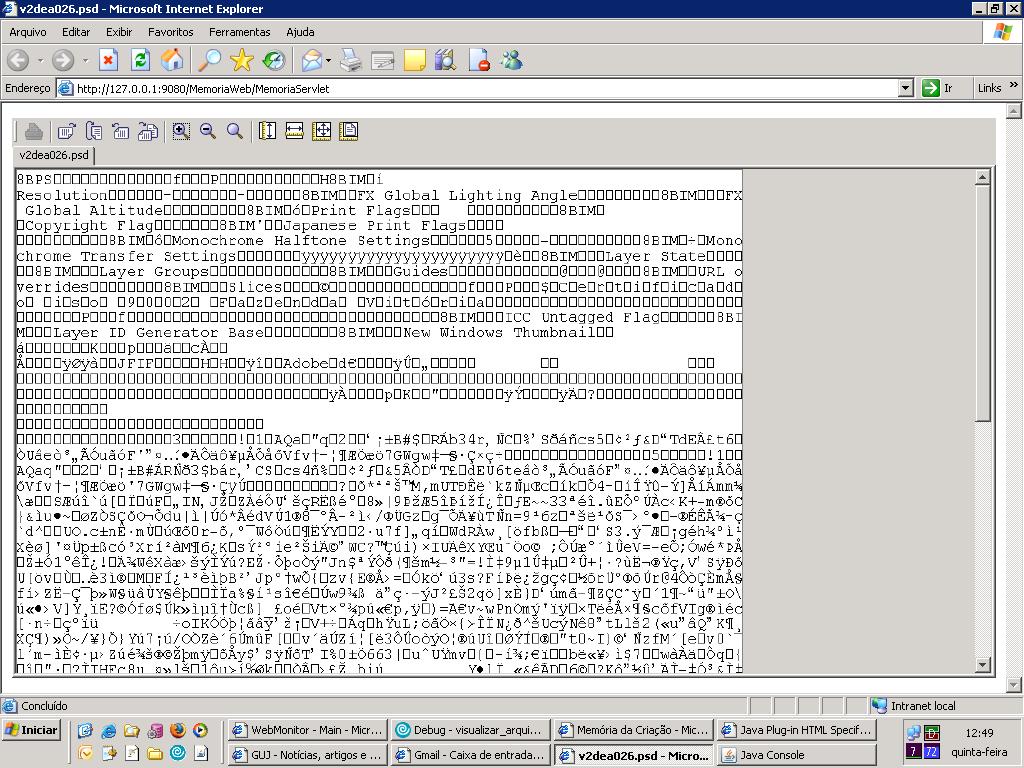The image size is (1024, 768).
Task: Open the Ferramentas menu
Action: (x=239, y=32)
